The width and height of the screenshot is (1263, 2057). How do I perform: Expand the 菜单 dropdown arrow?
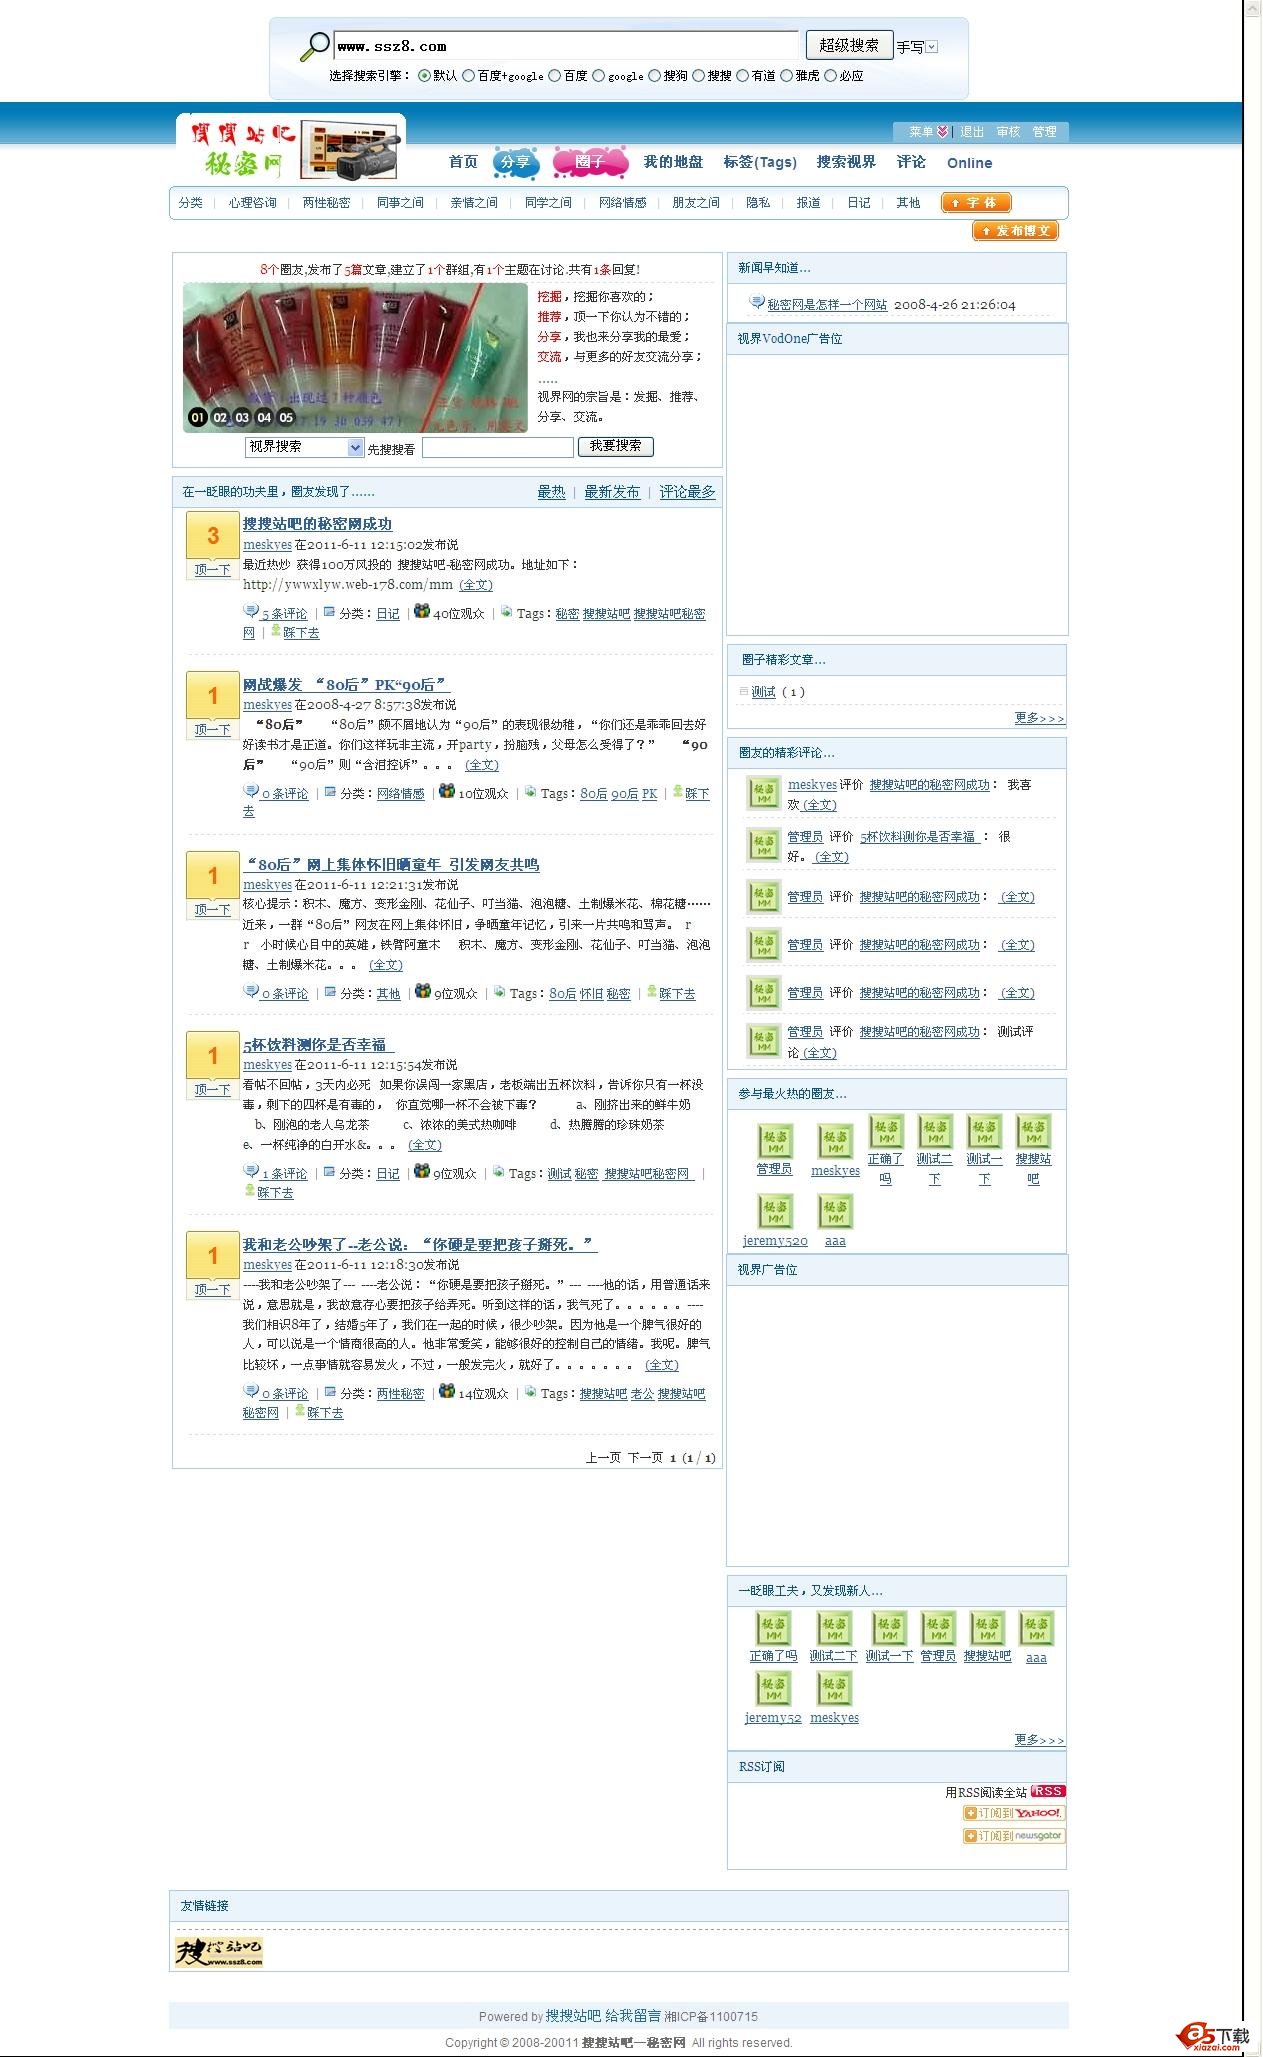942,131
